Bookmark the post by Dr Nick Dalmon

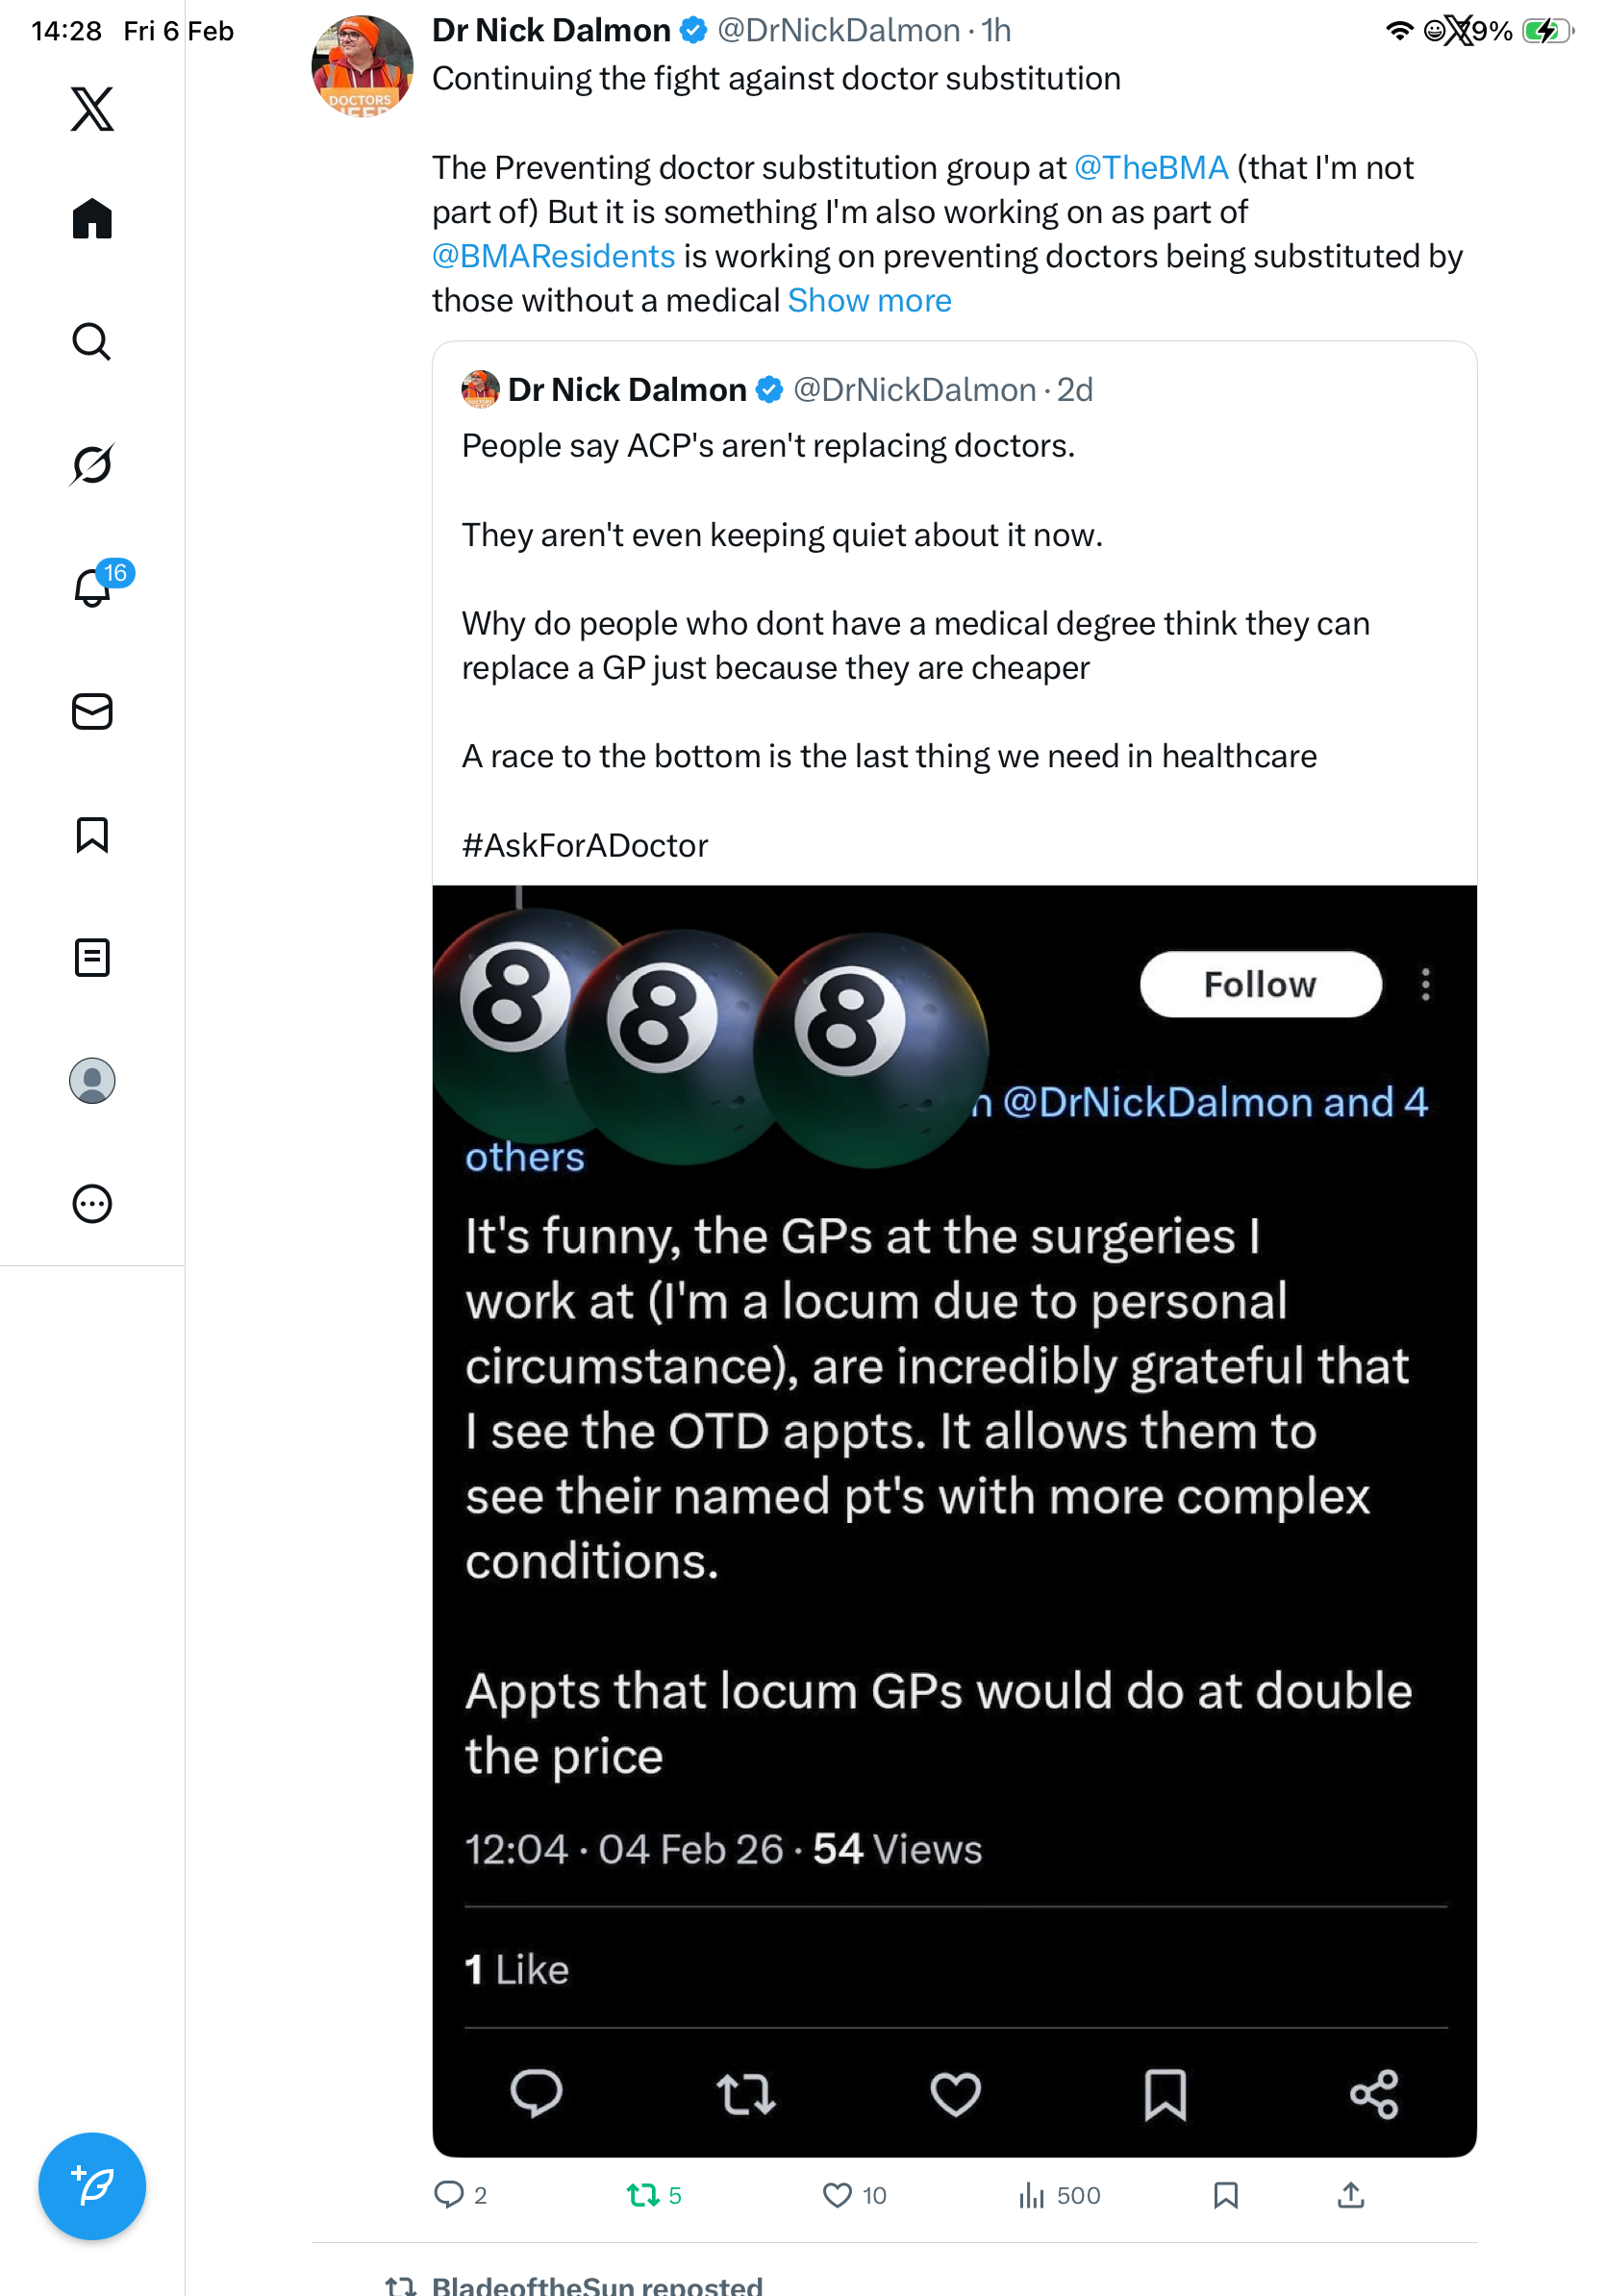[x=1225, y=2195]
